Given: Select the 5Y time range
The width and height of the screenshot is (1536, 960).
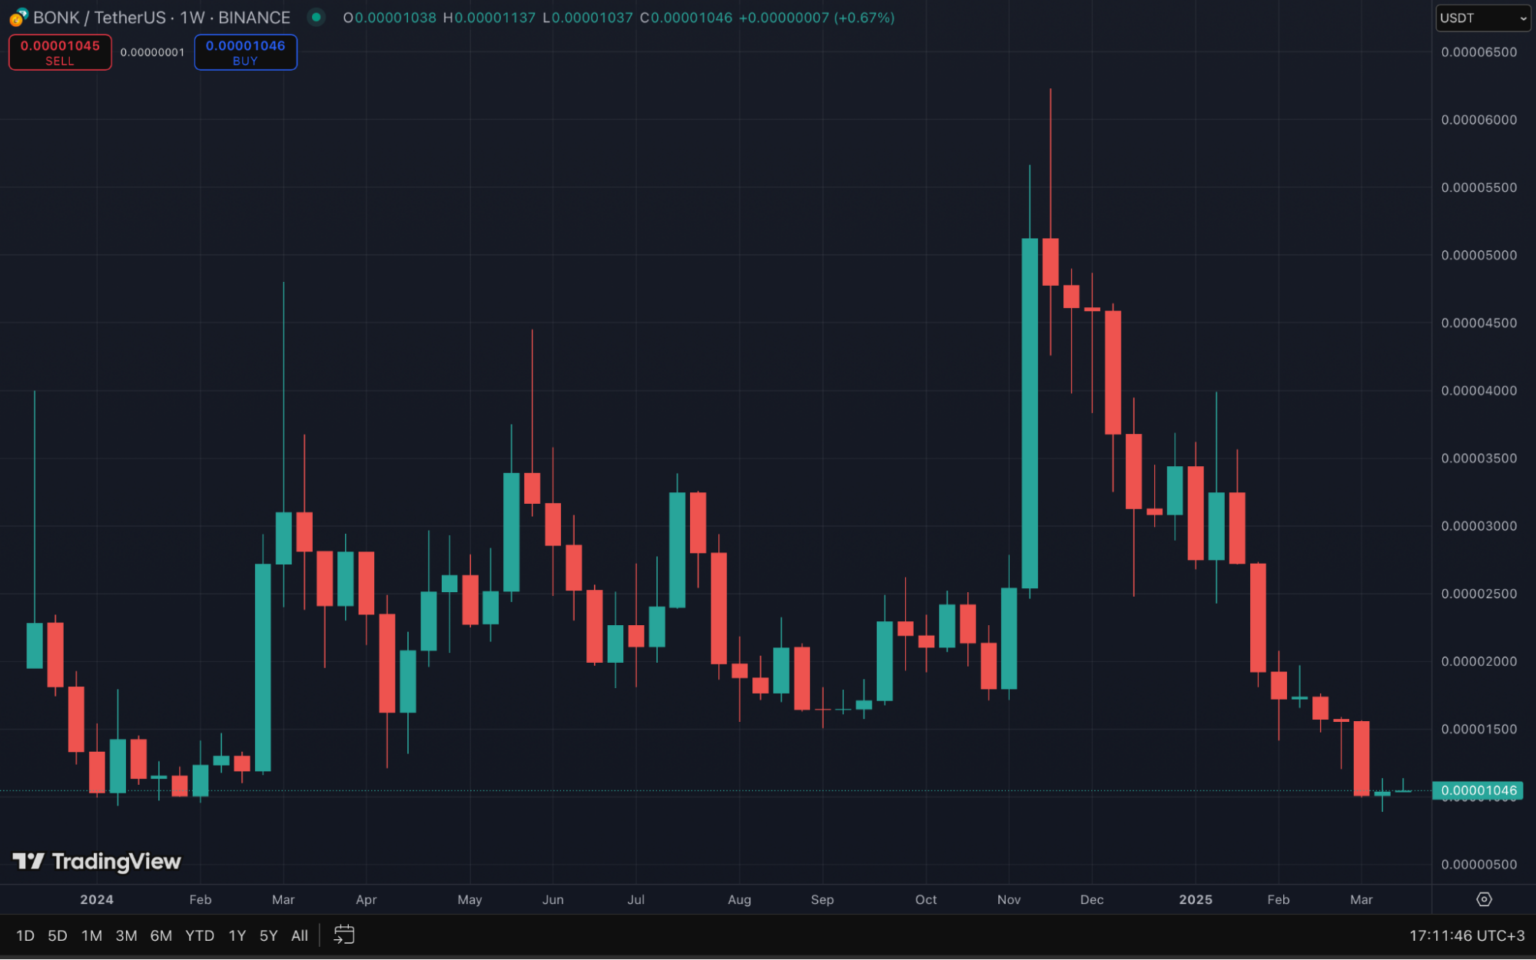Looking at the screenshot, I should coord(268,936).
